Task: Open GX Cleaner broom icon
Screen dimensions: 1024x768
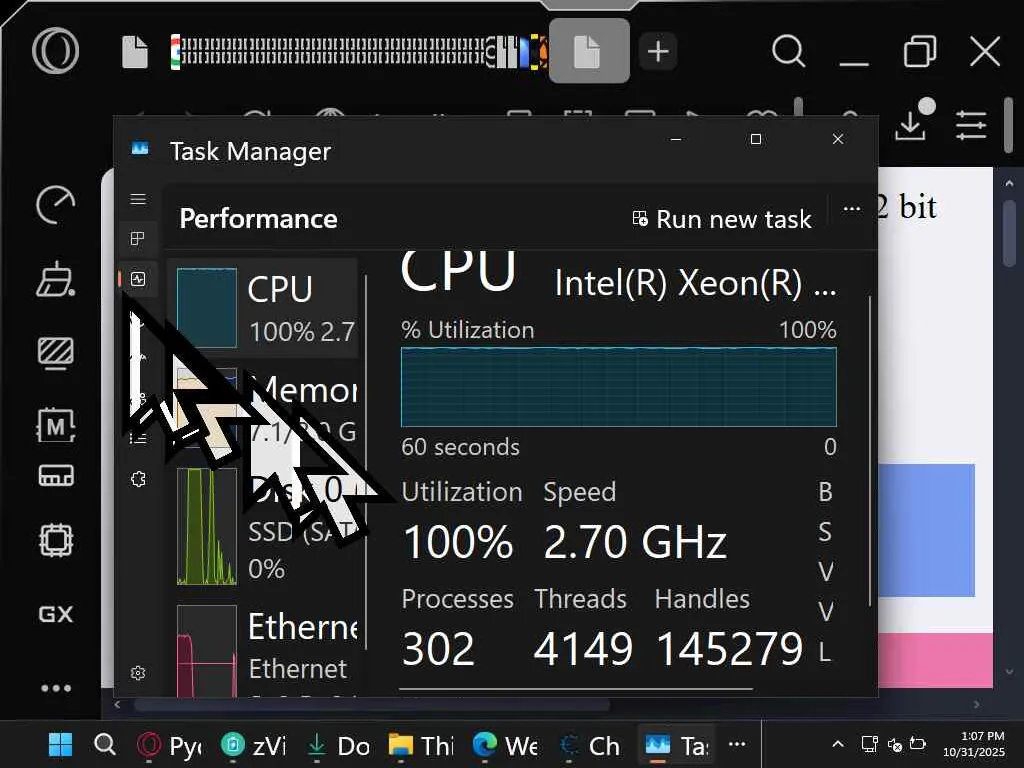Action: coord(55,280)
